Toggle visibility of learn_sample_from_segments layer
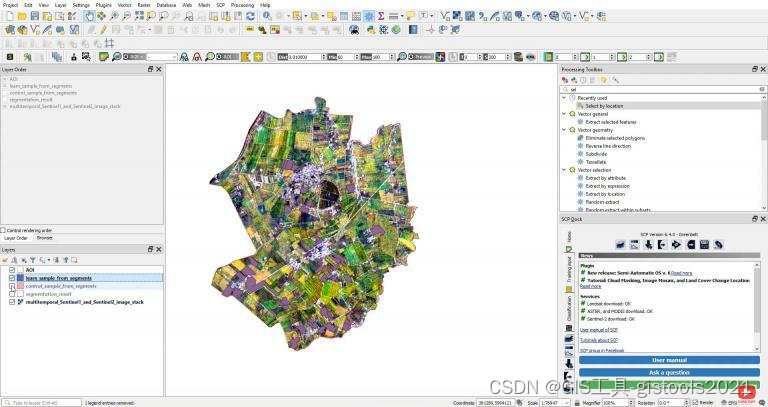 12,278
